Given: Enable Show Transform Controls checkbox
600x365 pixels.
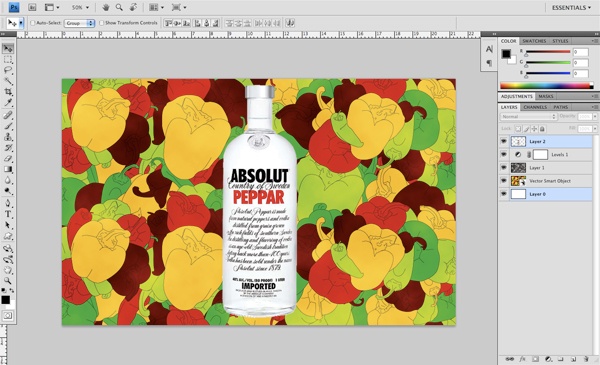Looking at the screenshot, I should (101, 23).
